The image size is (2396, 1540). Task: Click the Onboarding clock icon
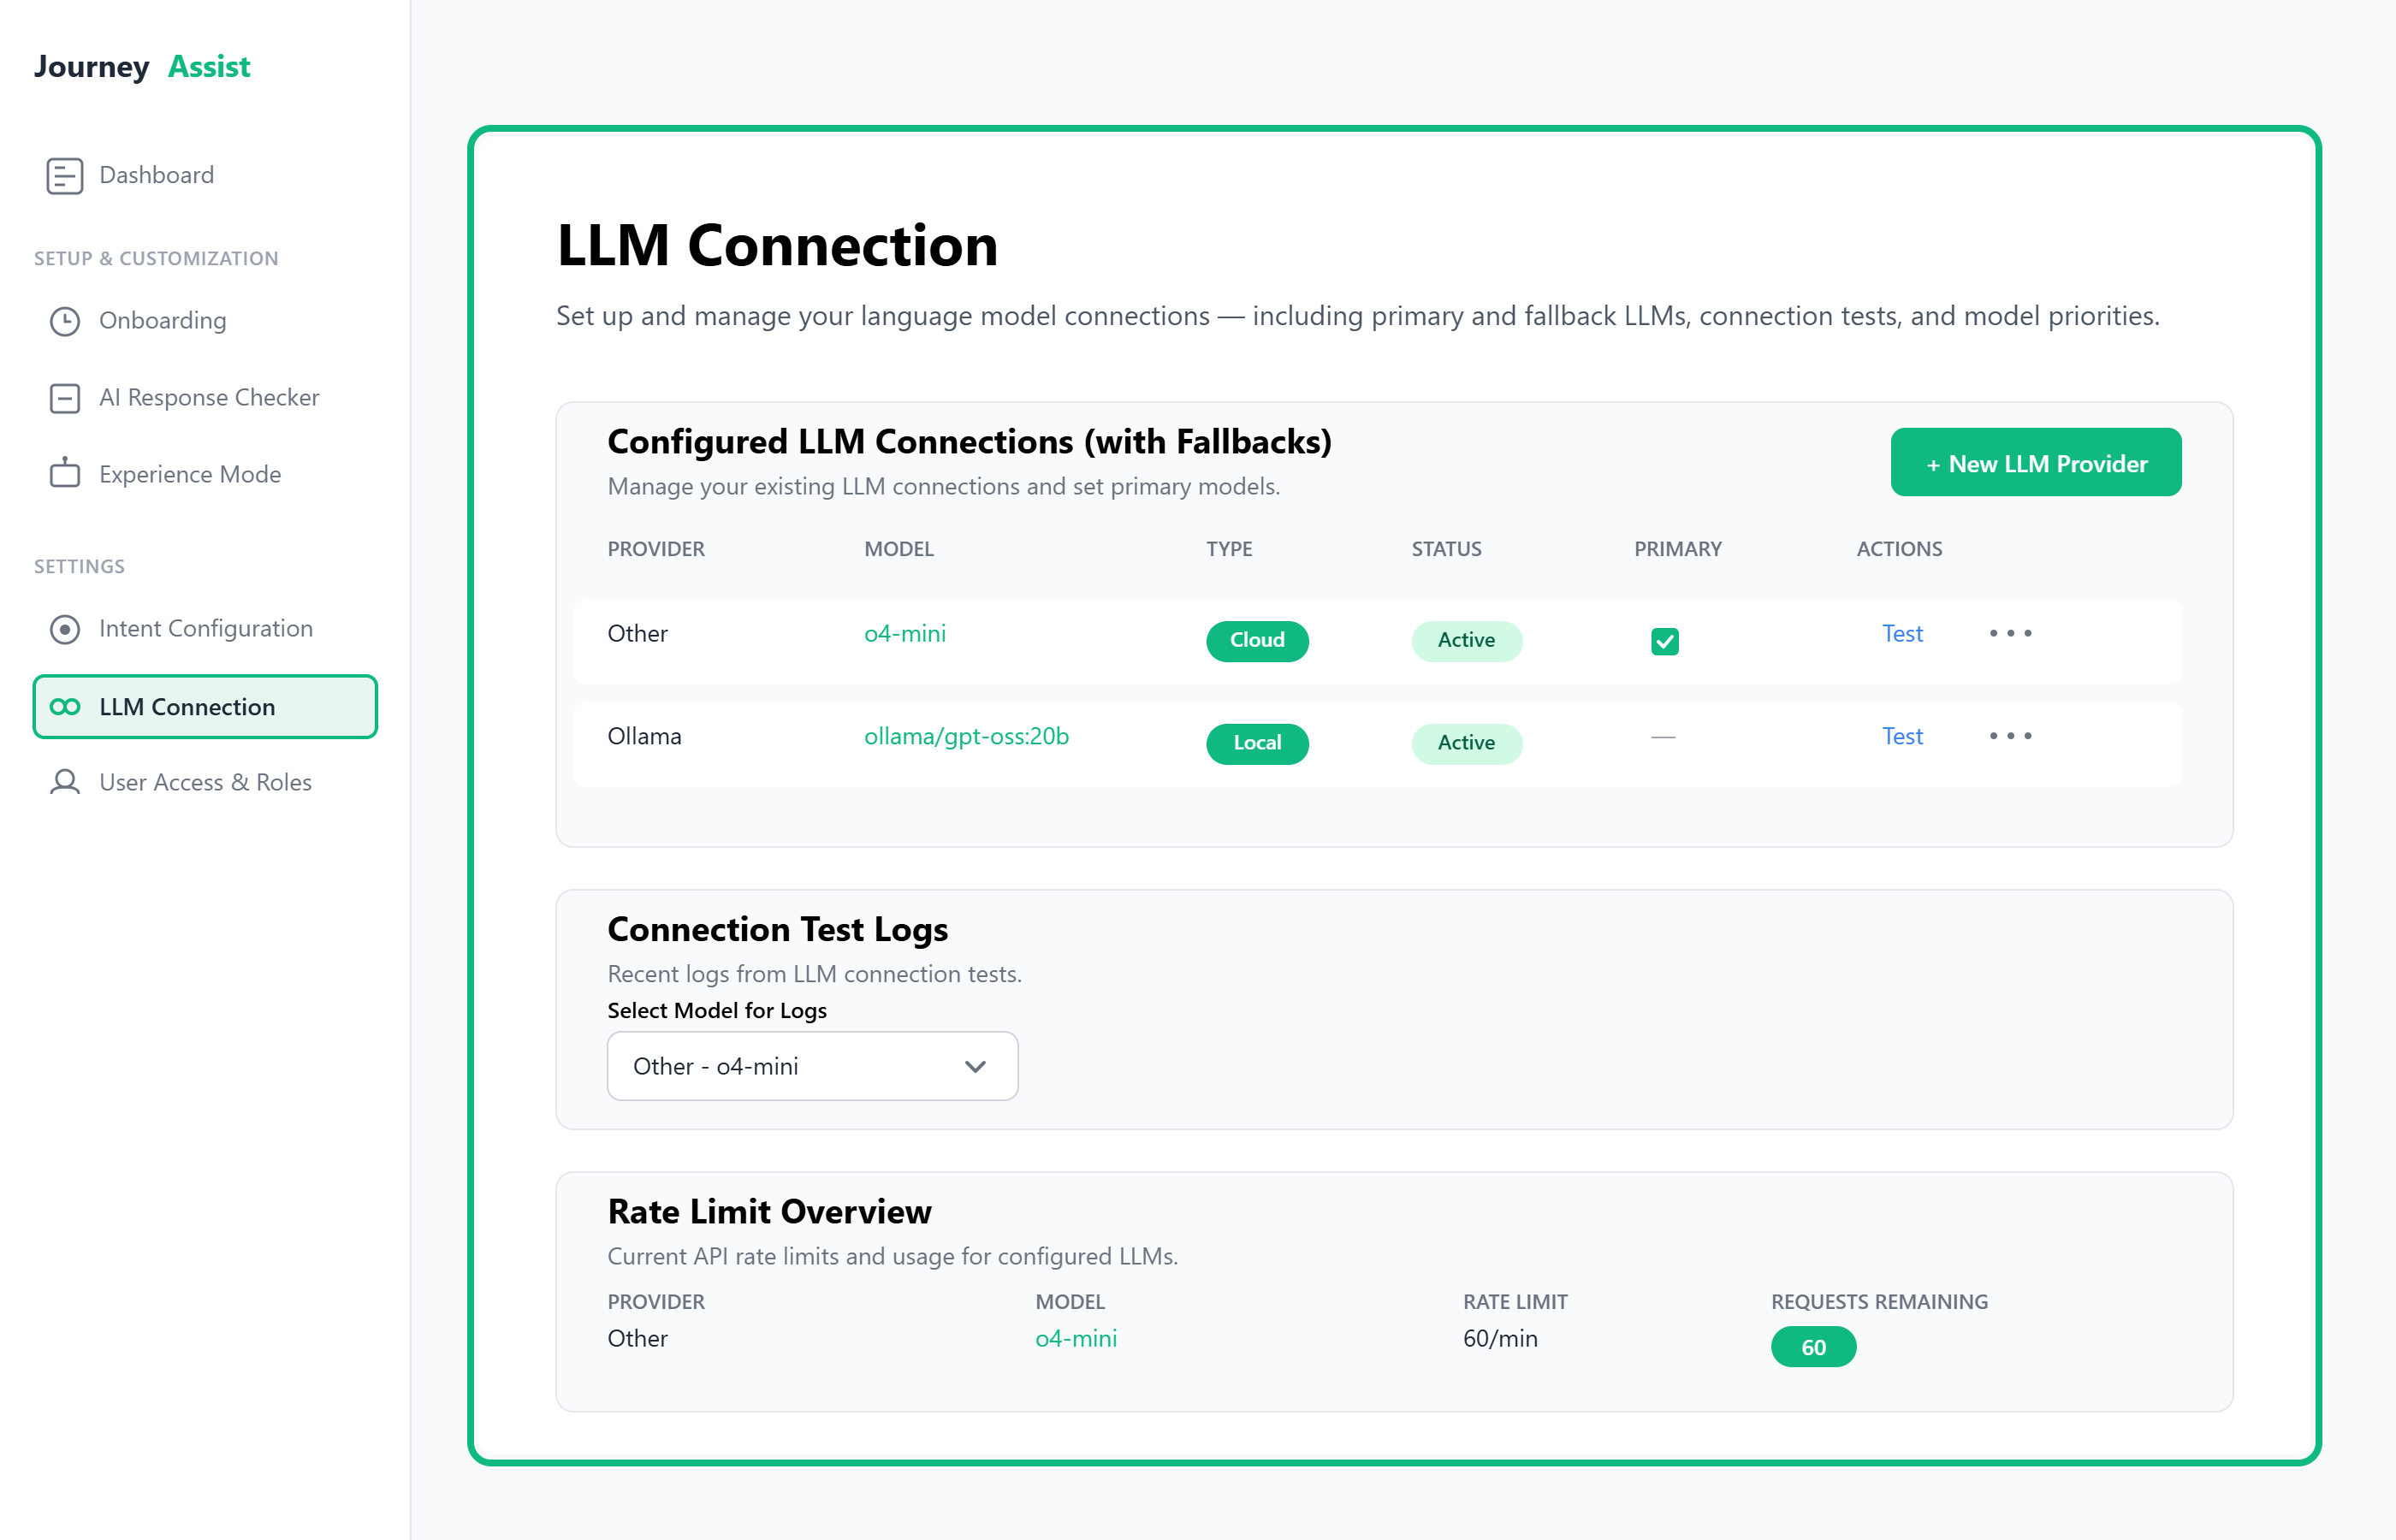[64, 321]
